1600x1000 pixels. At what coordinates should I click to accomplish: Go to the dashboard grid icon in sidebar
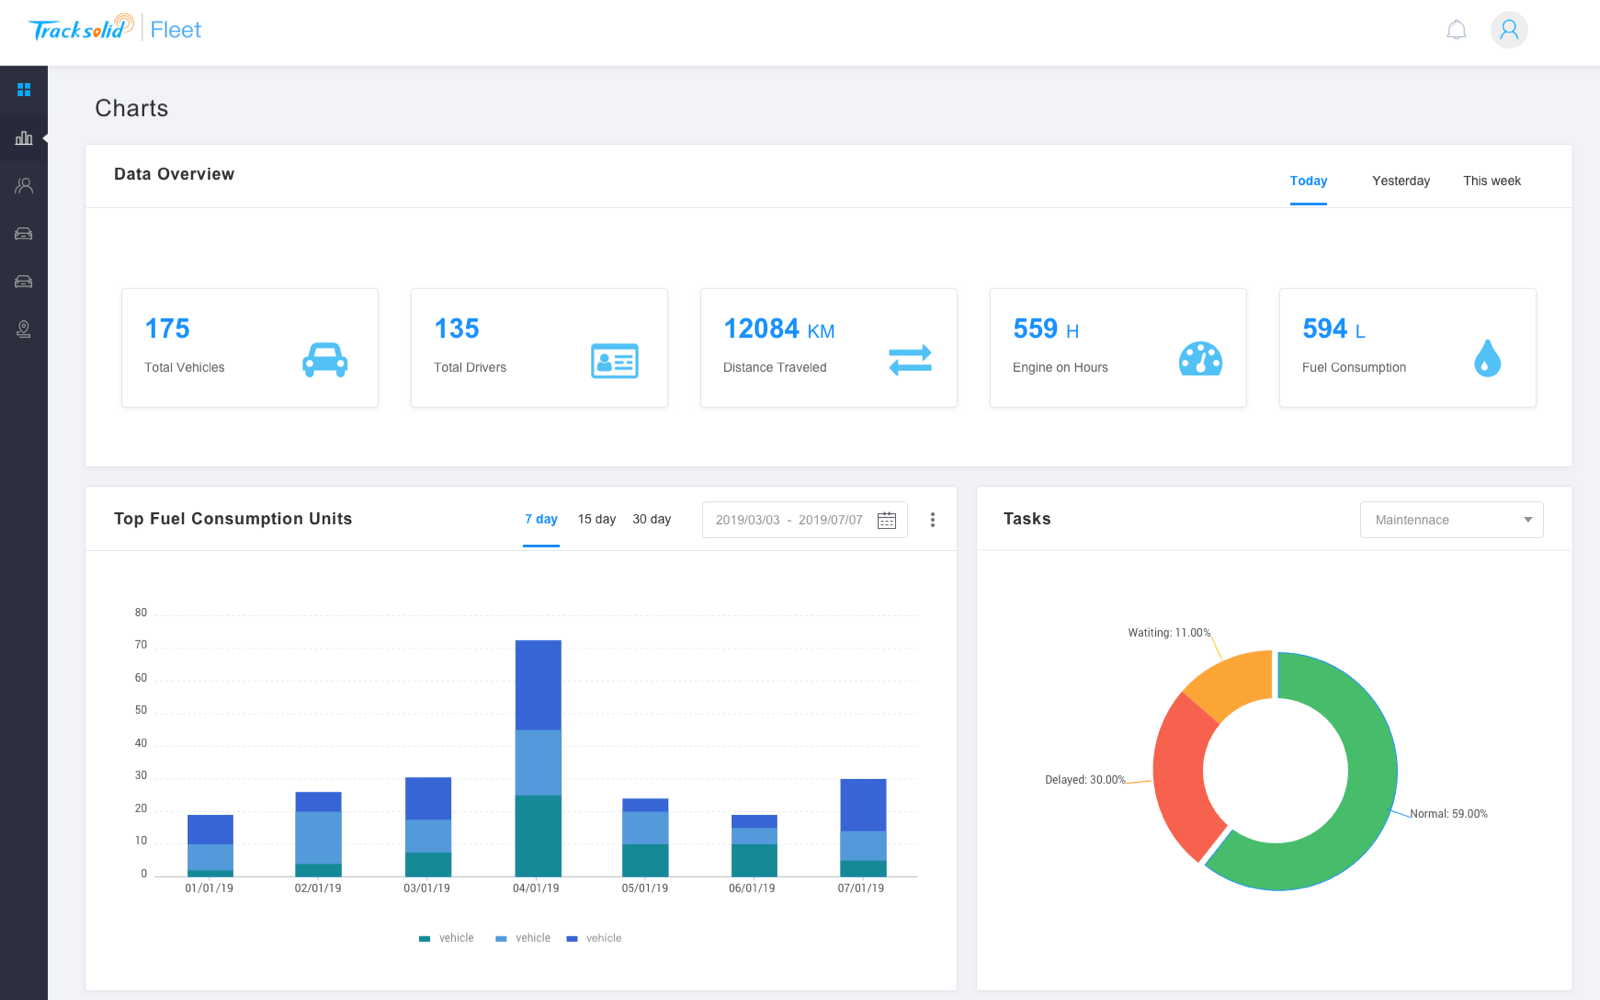coord(24,90)
